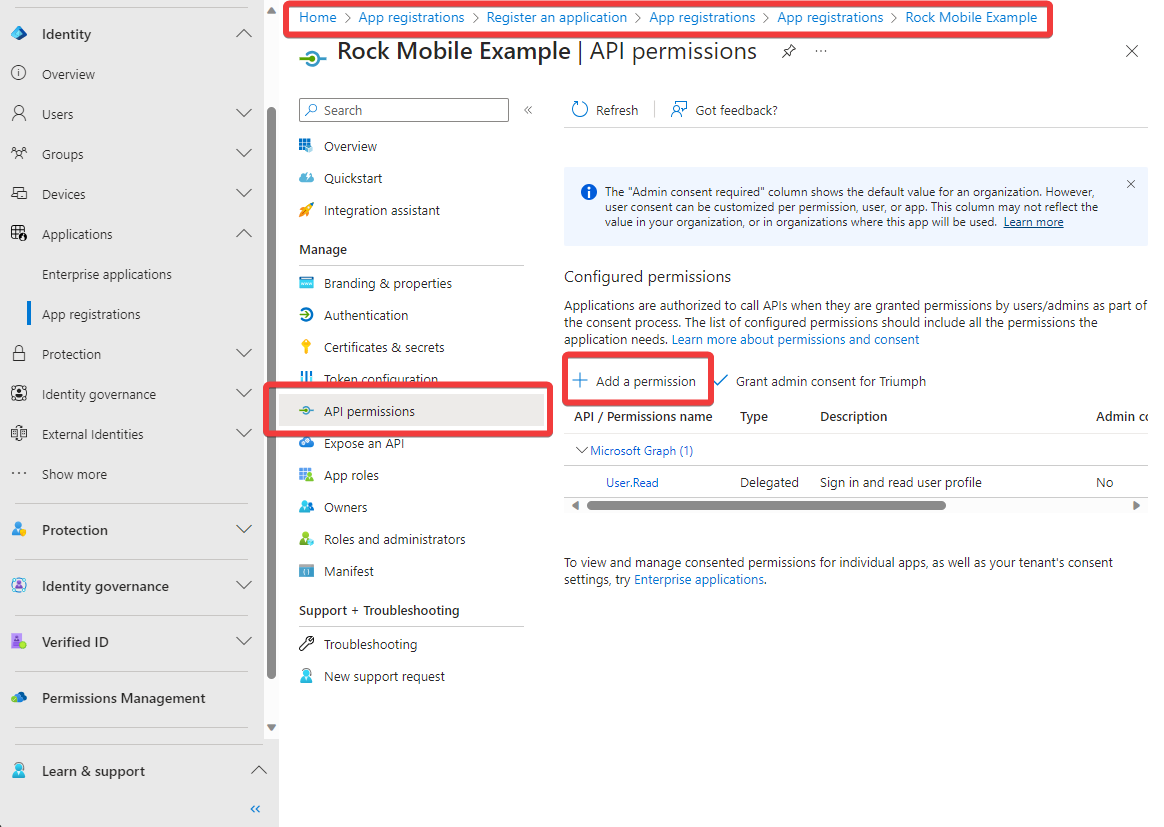Click the Got feedback person icon
Viewport: 1164px width, 827px height.
679,109
